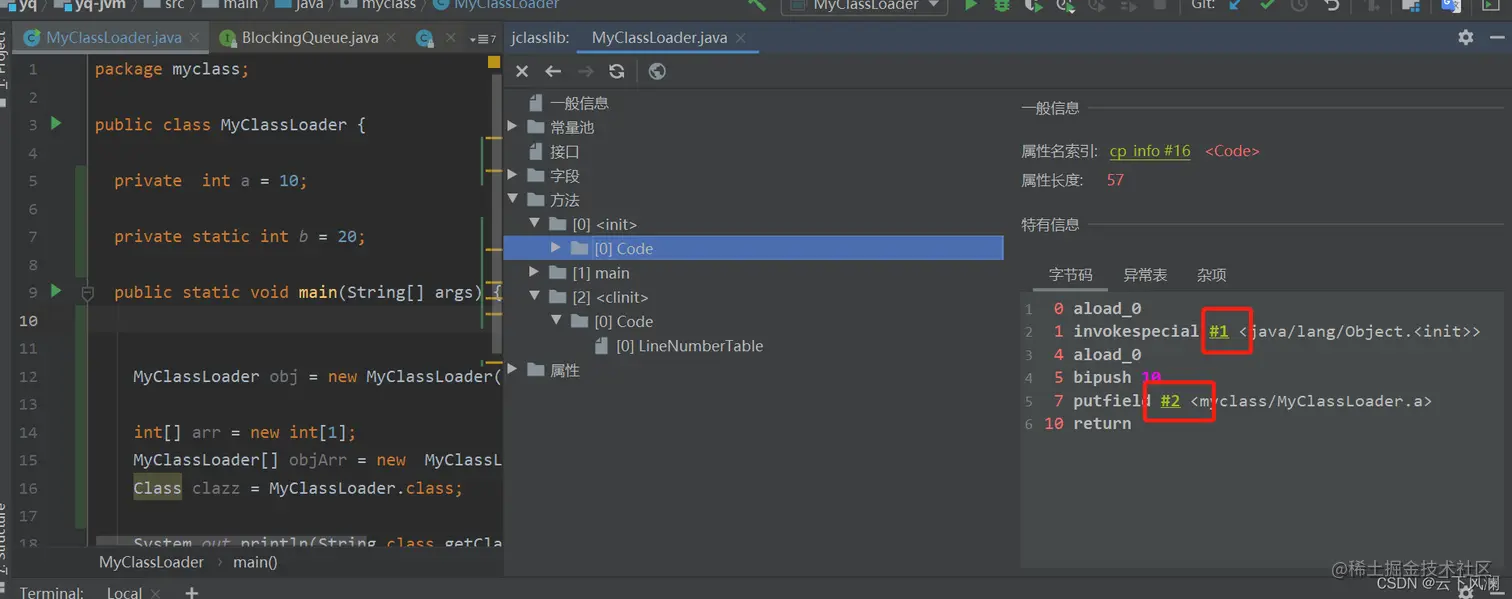Viewport: 1512px width, 599px height.
Task: Run the application with the green Run icon
Action: (970, 7)
